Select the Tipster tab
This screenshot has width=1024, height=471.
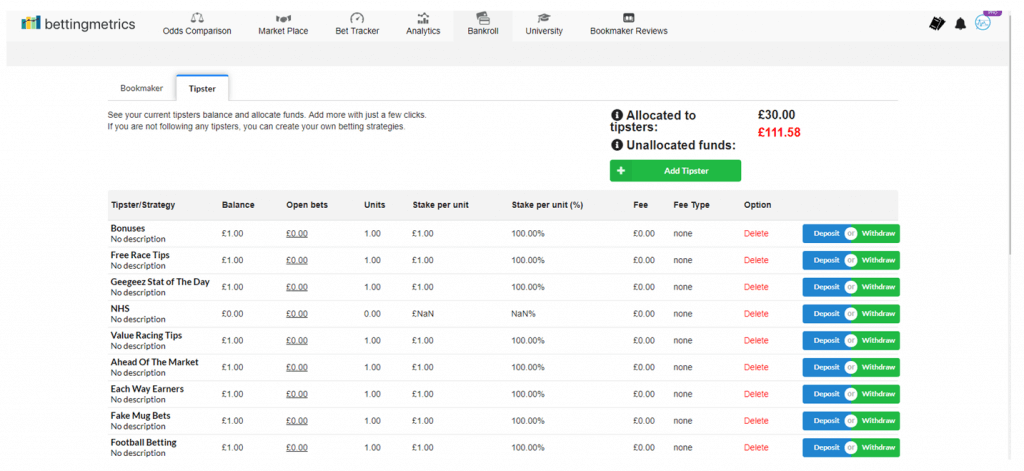tap(202, 88)
